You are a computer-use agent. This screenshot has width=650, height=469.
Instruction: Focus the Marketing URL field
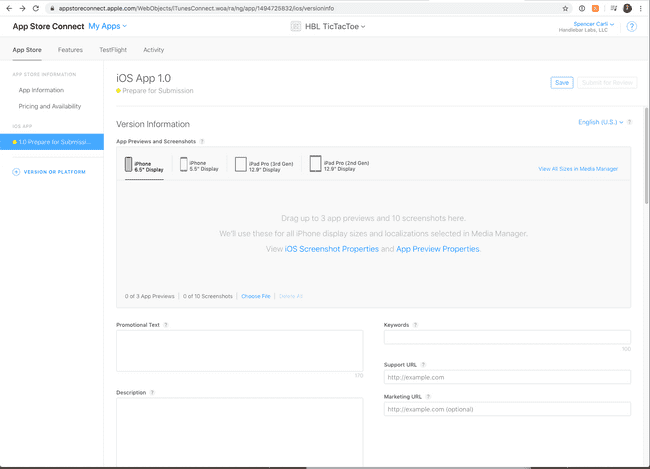pyautogui.click(x=507, y=409)
